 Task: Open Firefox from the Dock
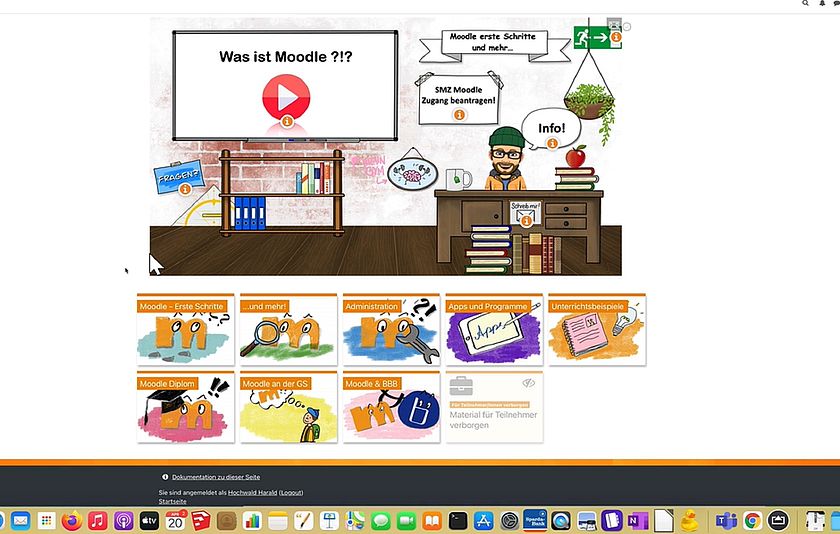pyautogui.click(x=71, y=521)
